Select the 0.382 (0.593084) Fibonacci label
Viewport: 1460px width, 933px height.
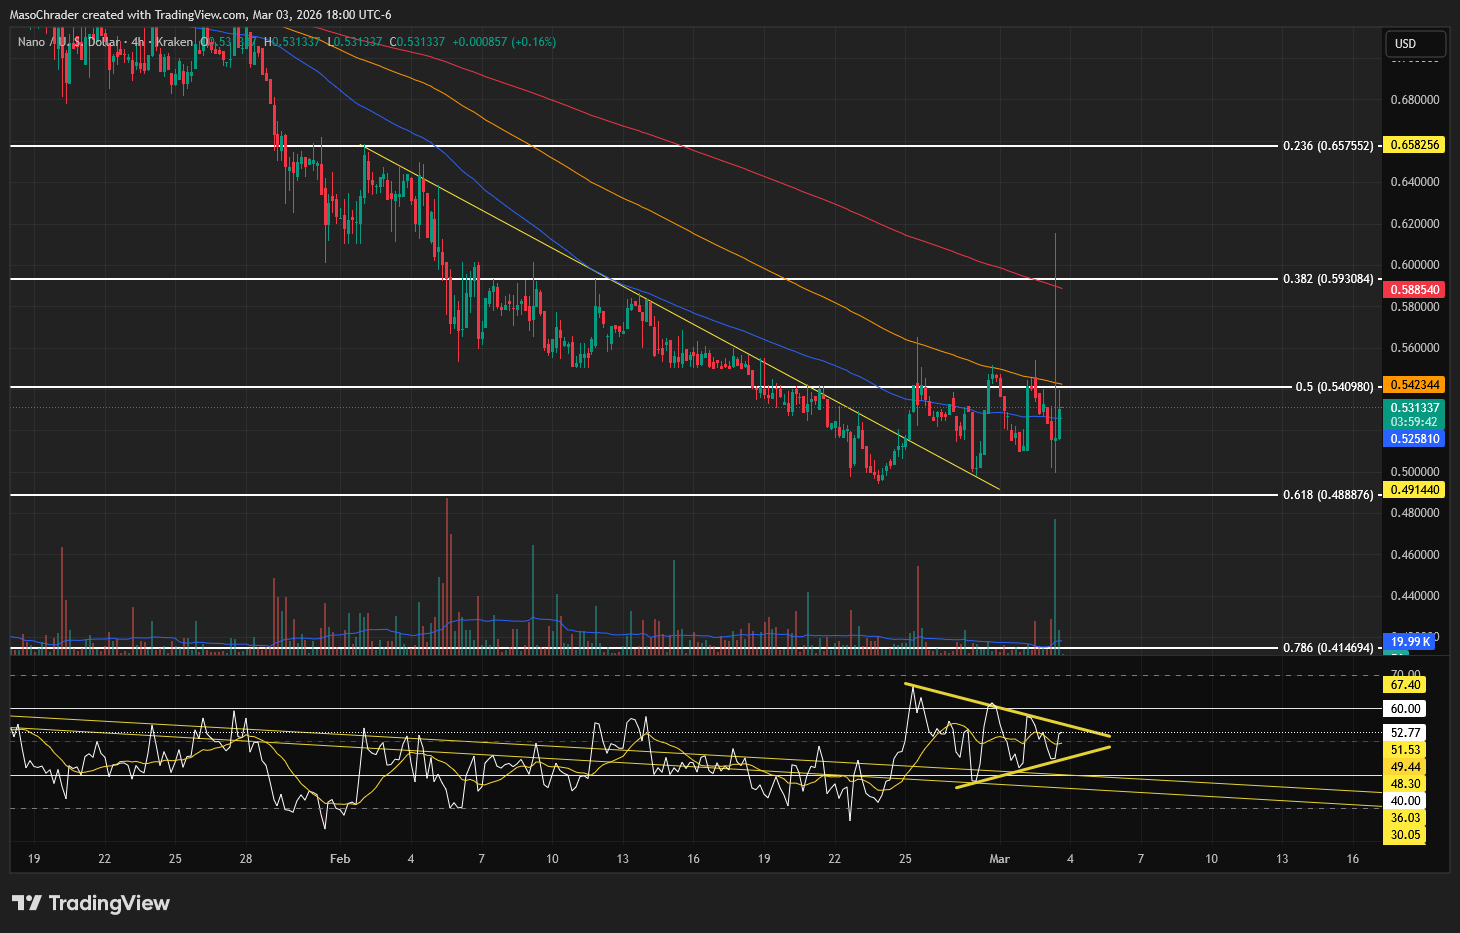[x=1328, y=279]
